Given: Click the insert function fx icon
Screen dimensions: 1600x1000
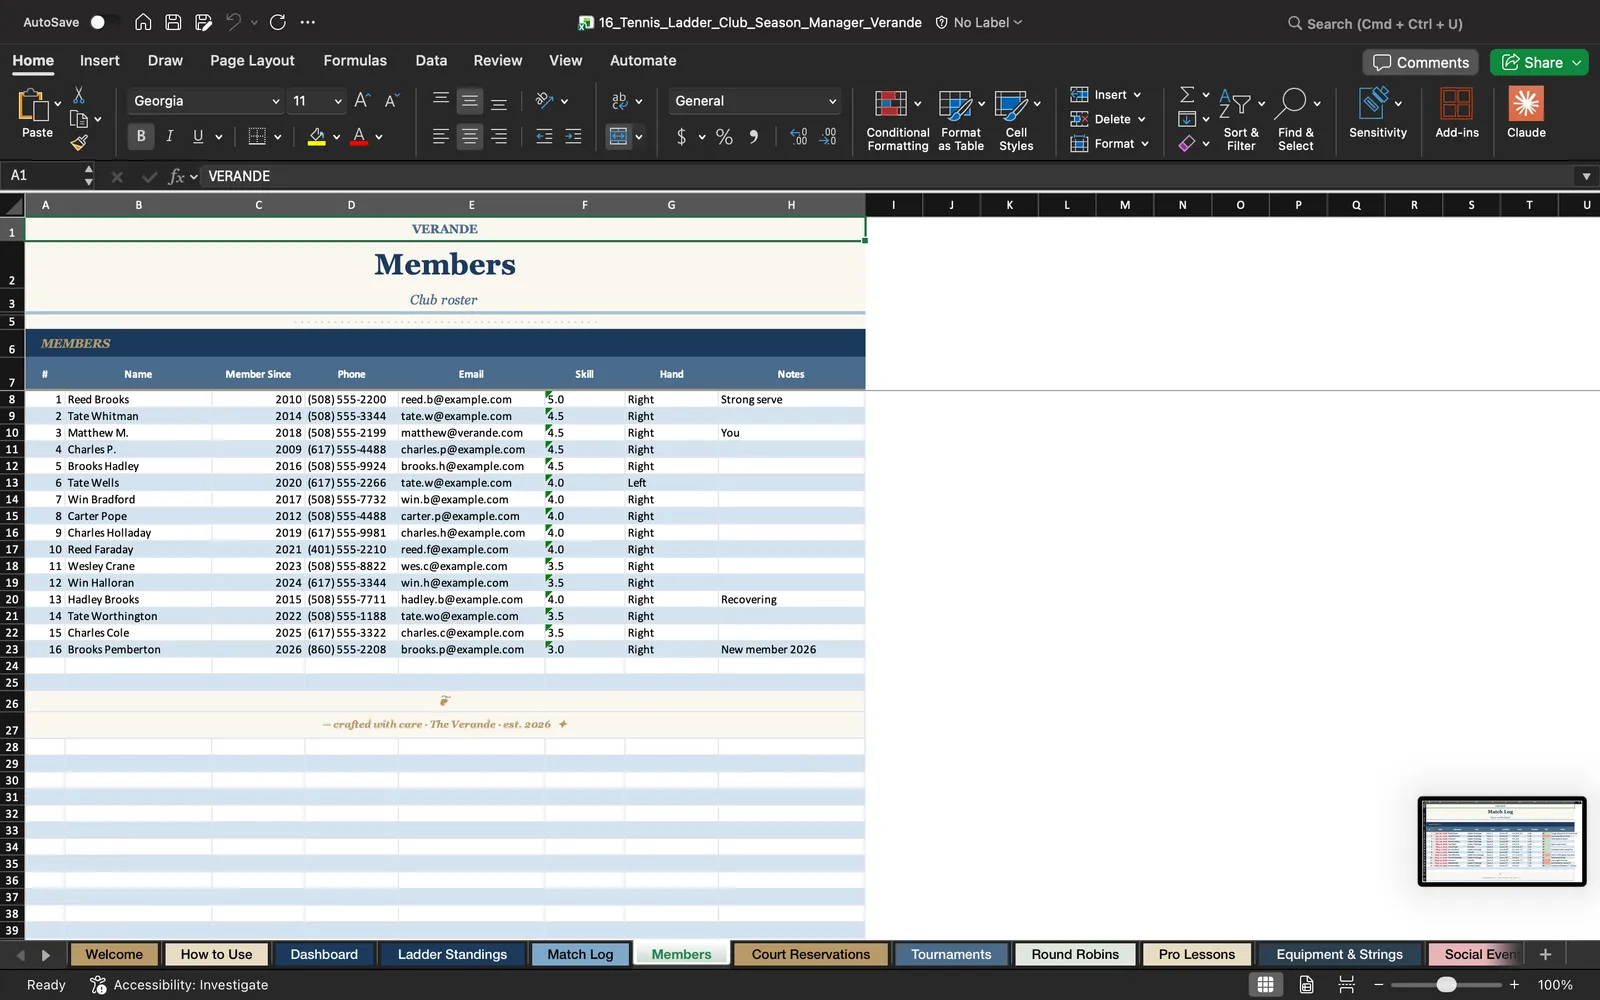Looking at the screenshot, I should tap(177, 176).
